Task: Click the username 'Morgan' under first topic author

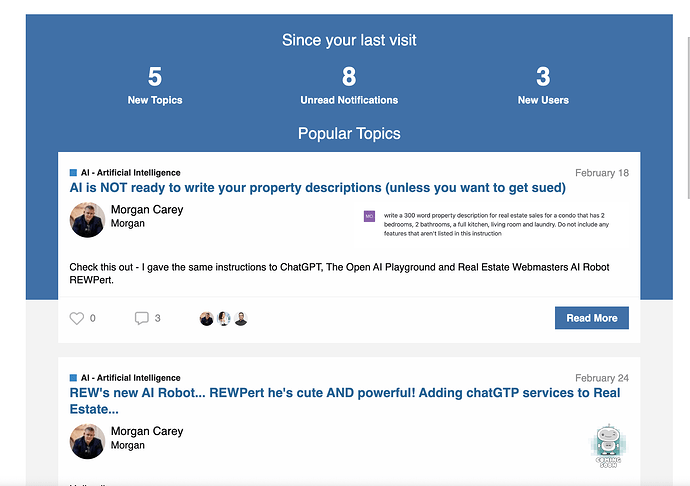Action: coord(128,224)
